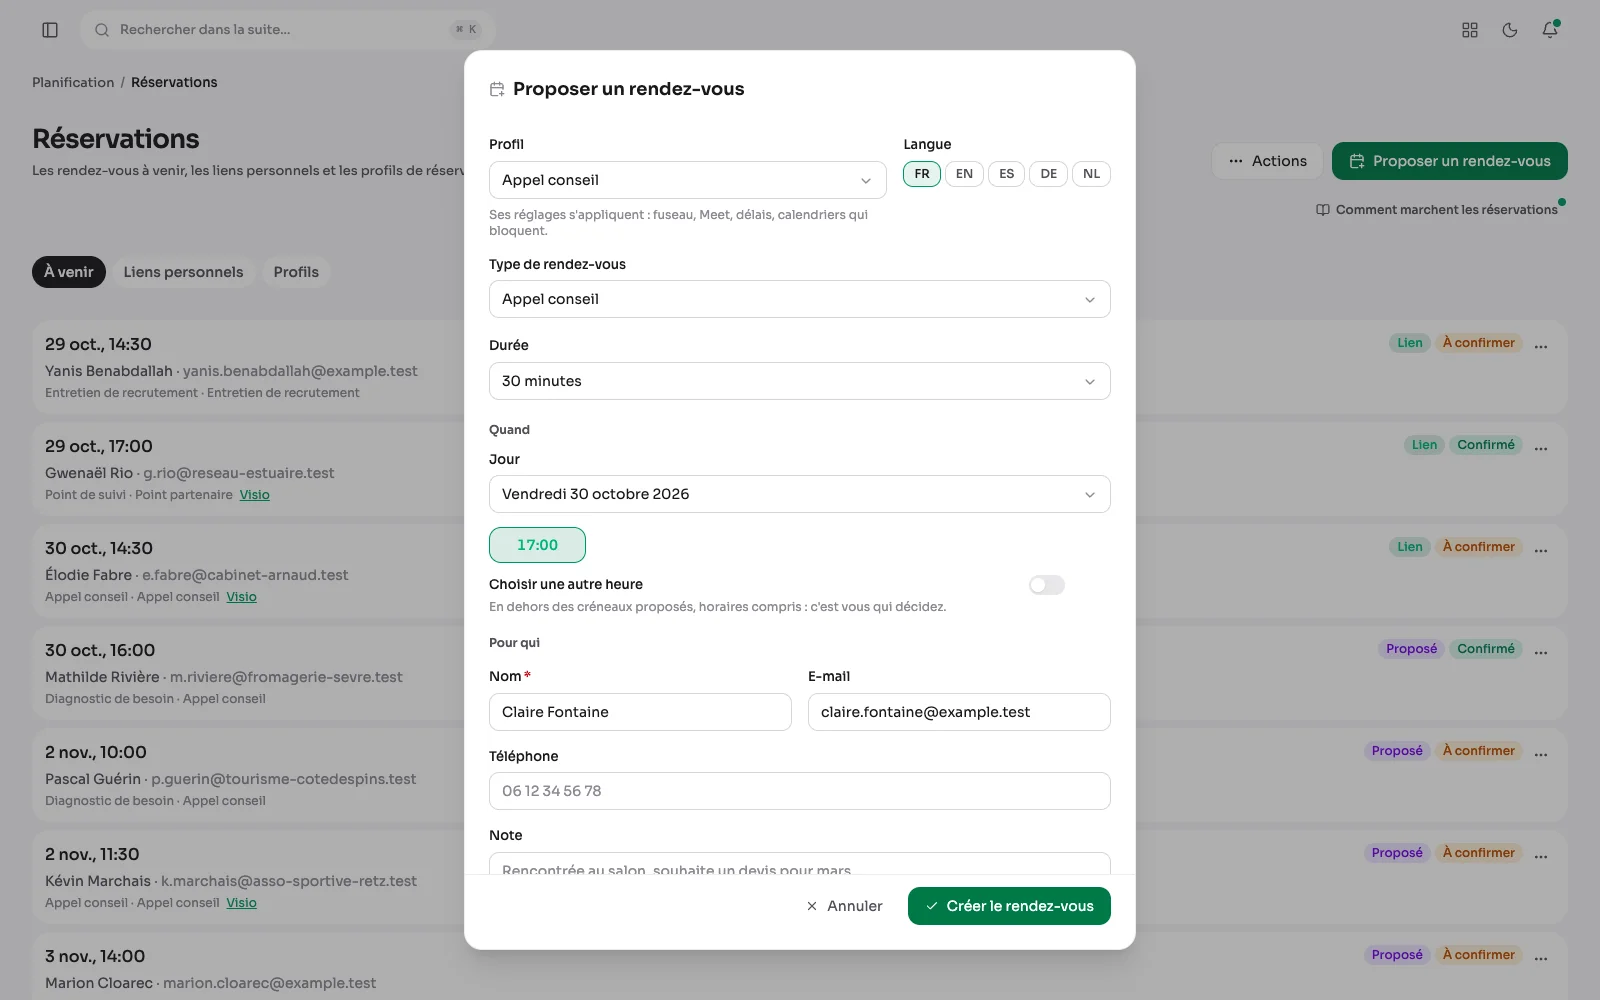
Task: Click the Téléphone input field
Action: [x=800, y=791]
